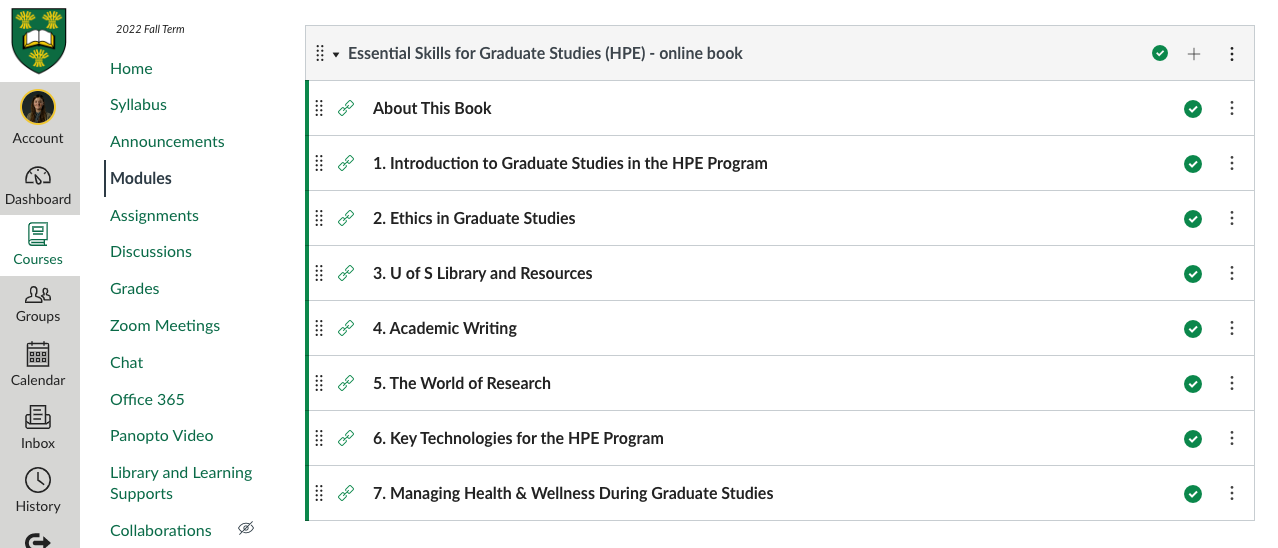Open the Dashboard speedometer icon
The width and height of the screenshot is (1278, 548).
coord(38,176)
